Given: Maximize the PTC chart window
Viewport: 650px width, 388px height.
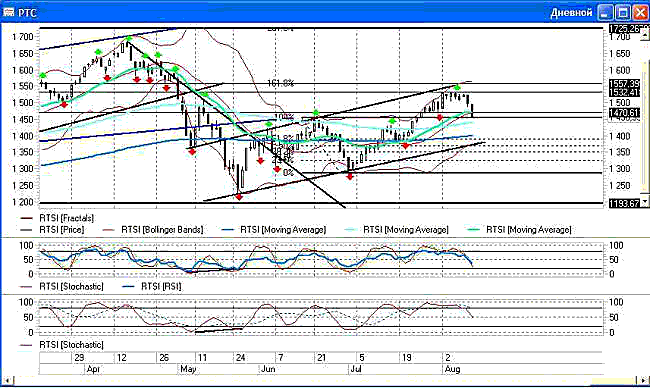Looking at the screenshot, I should (623, 13).
